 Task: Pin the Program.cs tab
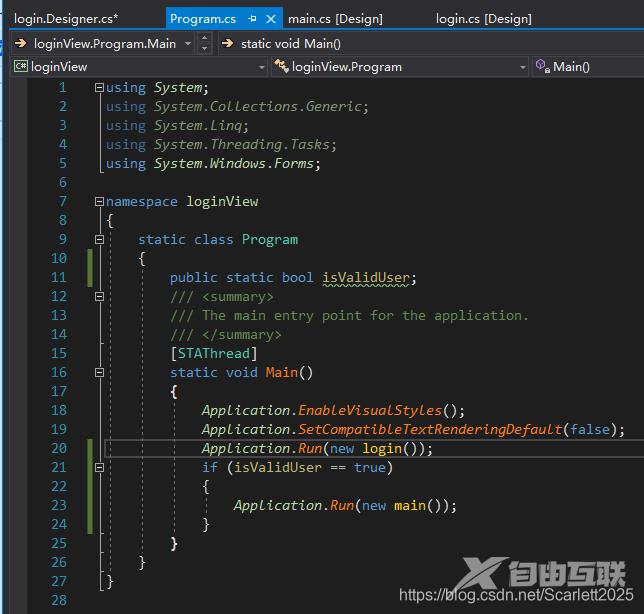coord(251,19)
